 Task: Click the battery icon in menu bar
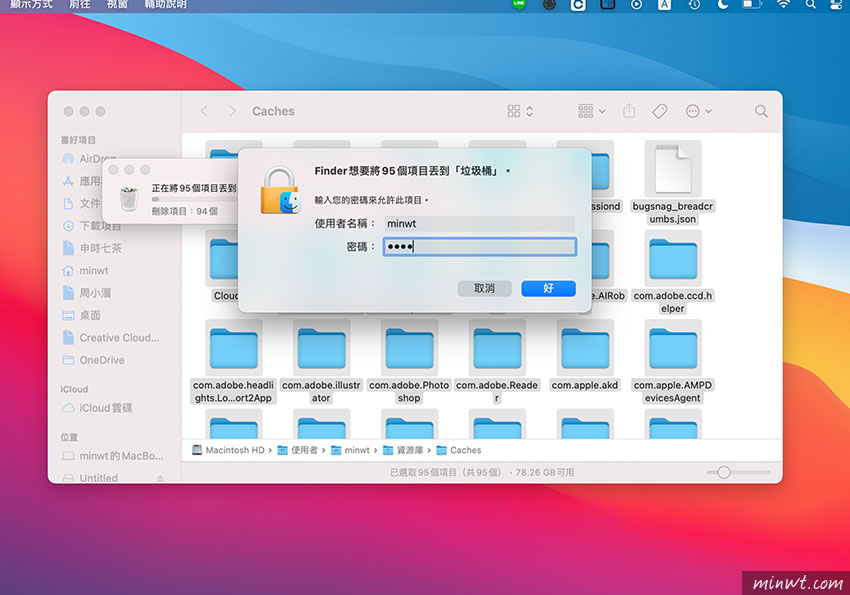click(752, 4)
